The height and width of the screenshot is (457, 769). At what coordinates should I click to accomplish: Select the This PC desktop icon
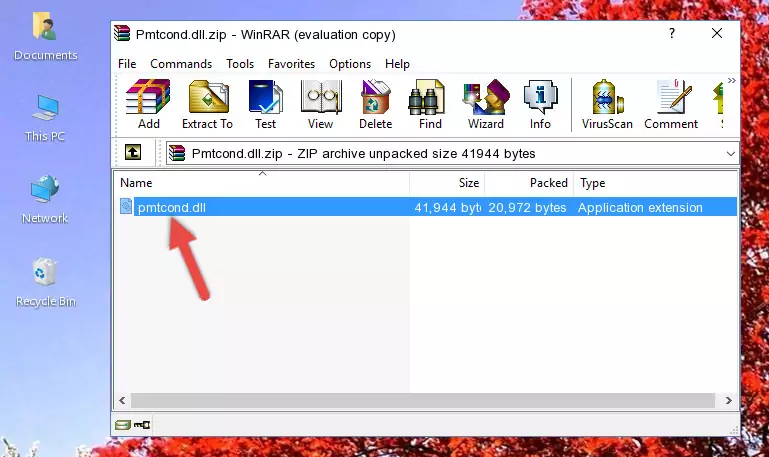(45, 118)
